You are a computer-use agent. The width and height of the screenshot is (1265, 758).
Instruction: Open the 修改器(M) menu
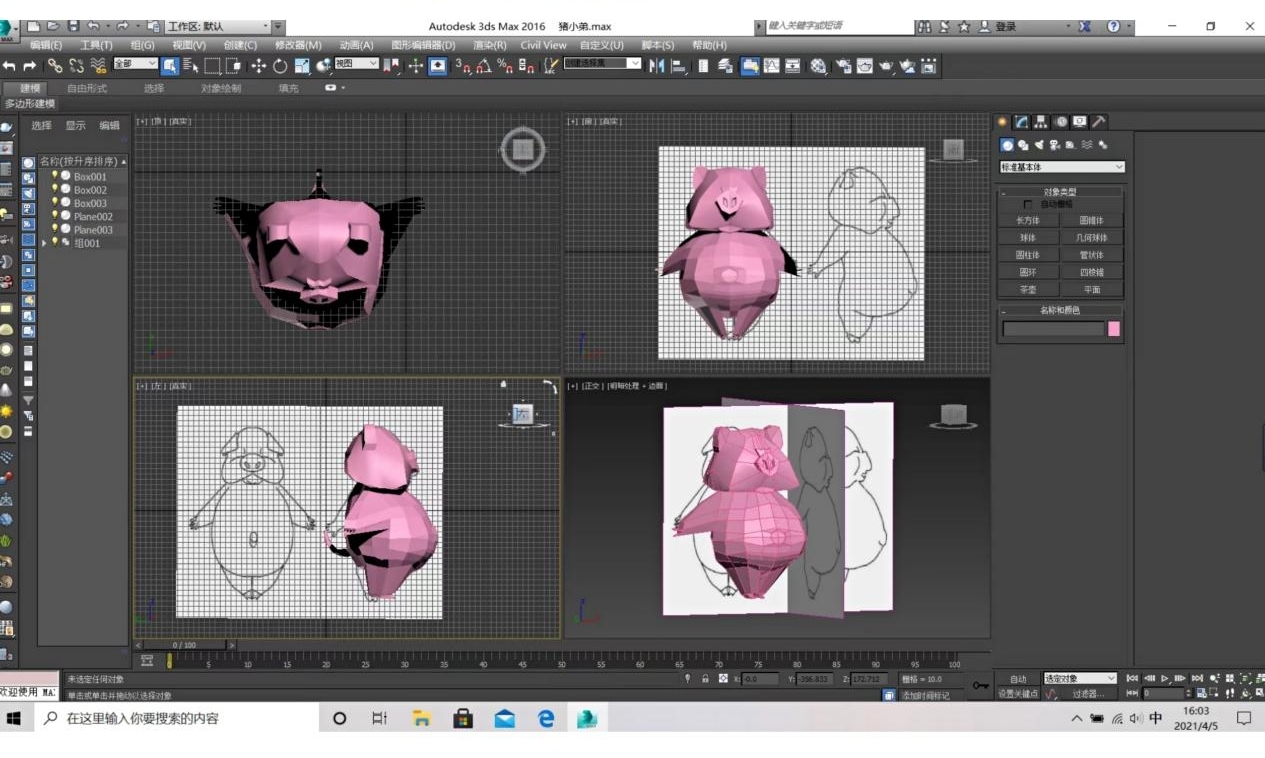click(298, 45)
